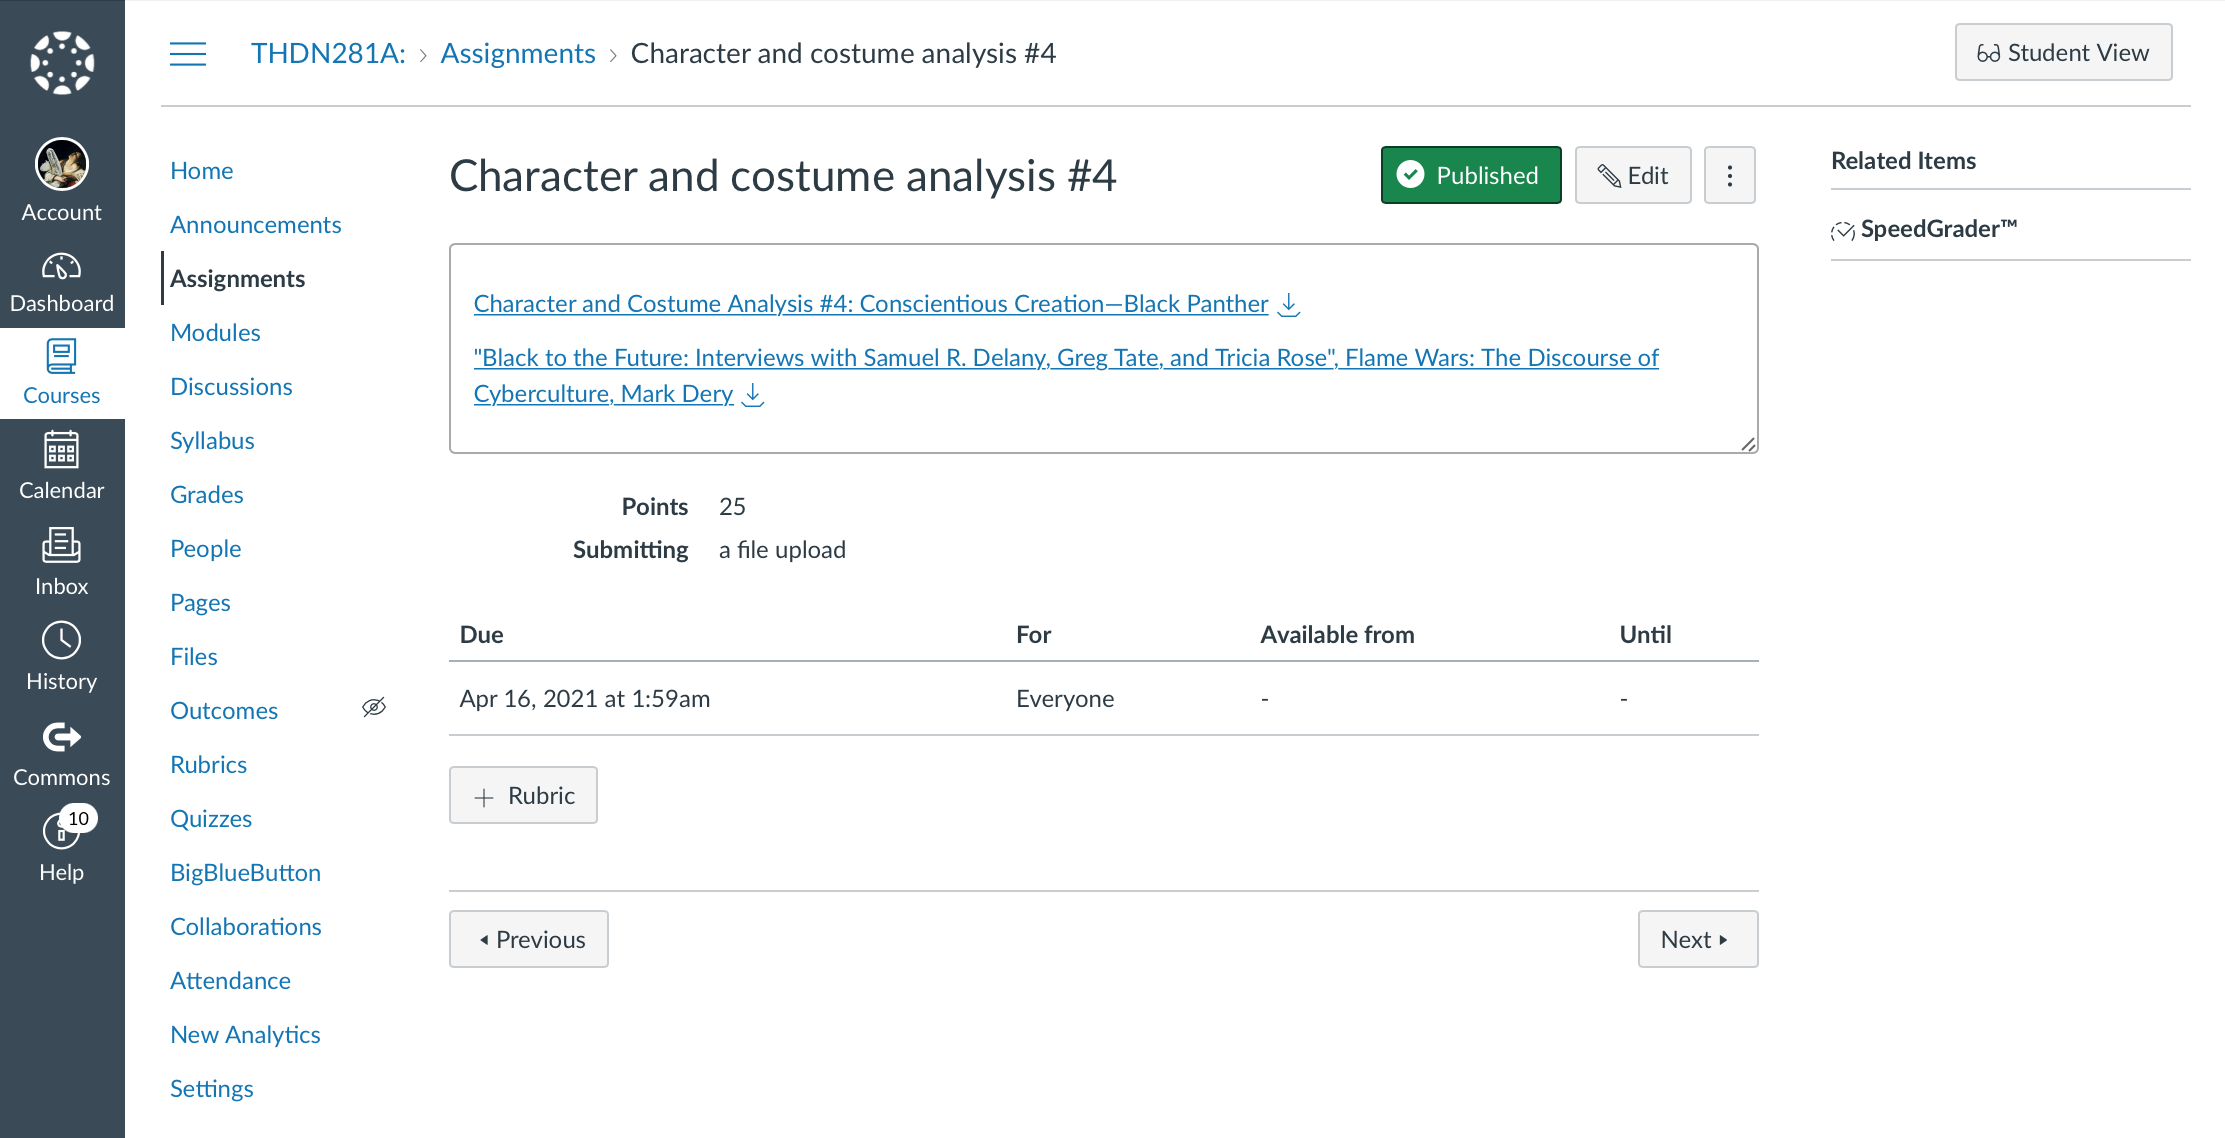Click the description box resize handle
The height and width of the screenshot is (1138, 2225).
tap(1747, 444)
